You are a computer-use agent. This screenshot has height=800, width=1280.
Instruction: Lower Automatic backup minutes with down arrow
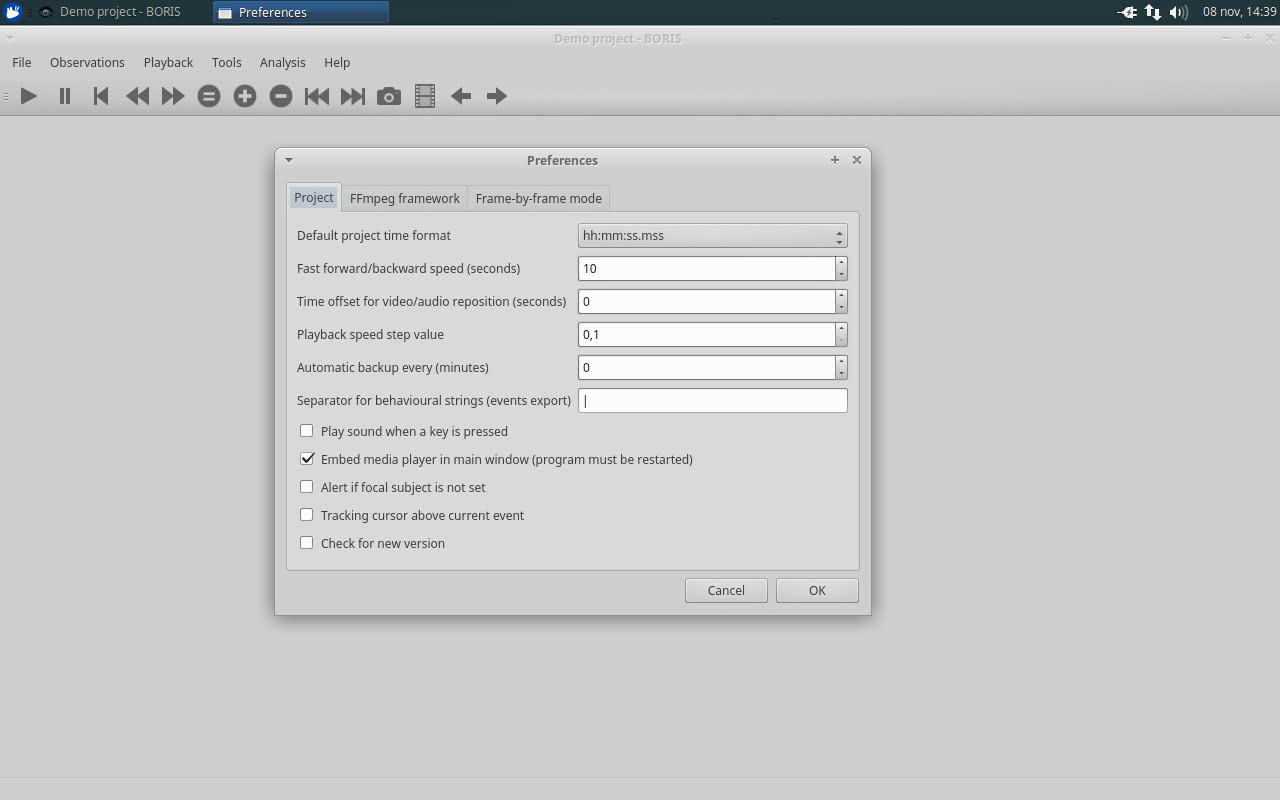coord(842,373)
